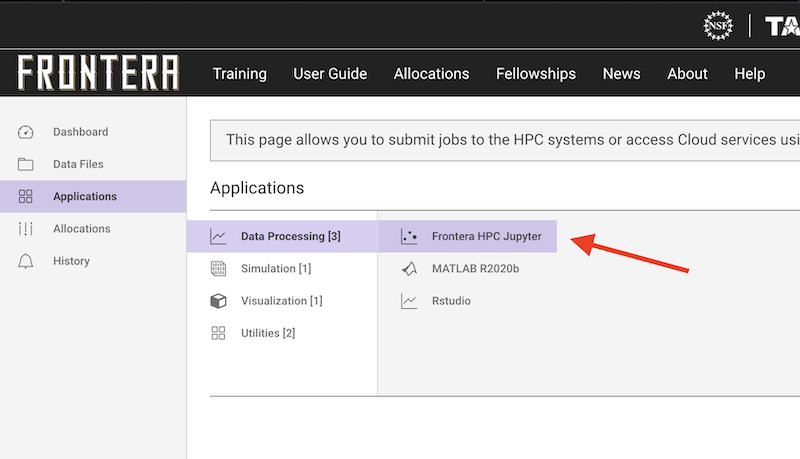Select Applications in the sidebar
This screenshot has width=800, height=459.
(x=93, y=196)
